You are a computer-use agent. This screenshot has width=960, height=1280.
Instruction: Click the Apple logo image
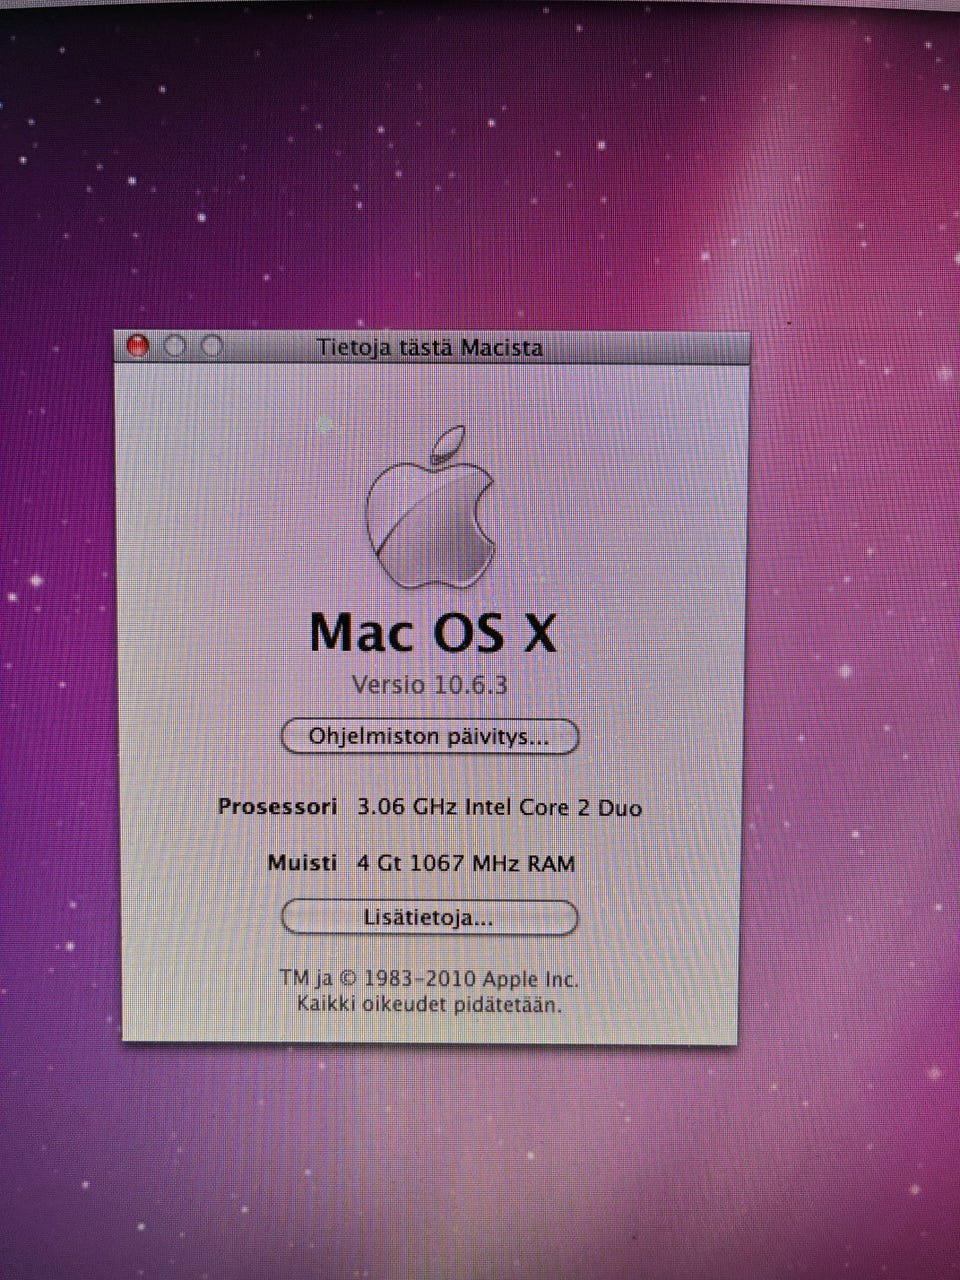point(431,507)
